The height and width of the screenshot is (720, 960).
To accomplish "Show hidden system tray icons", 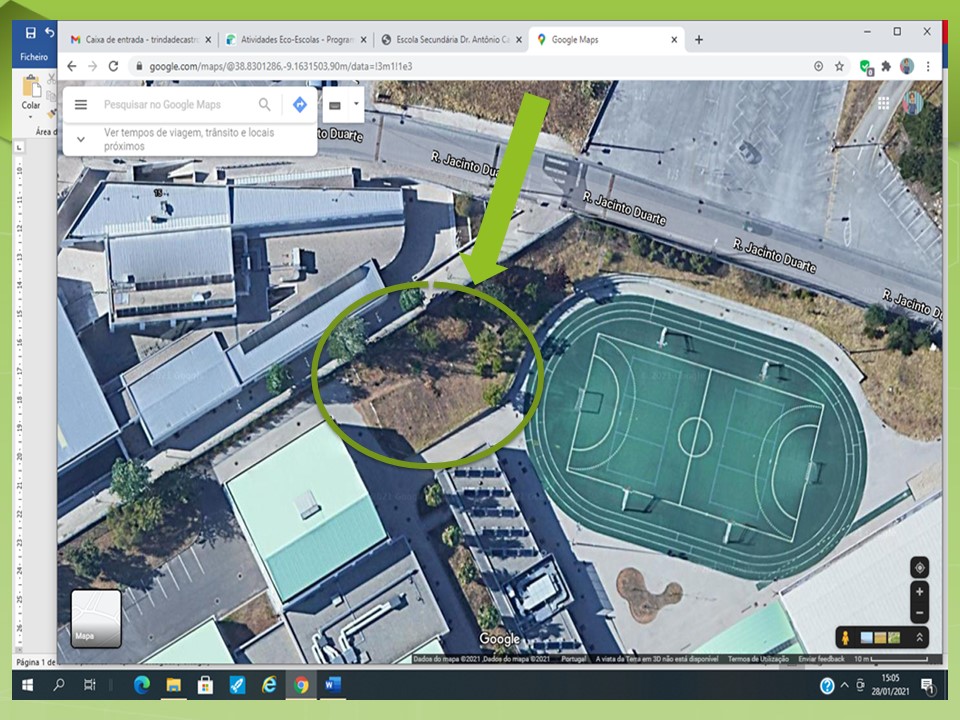I will 845,685.
